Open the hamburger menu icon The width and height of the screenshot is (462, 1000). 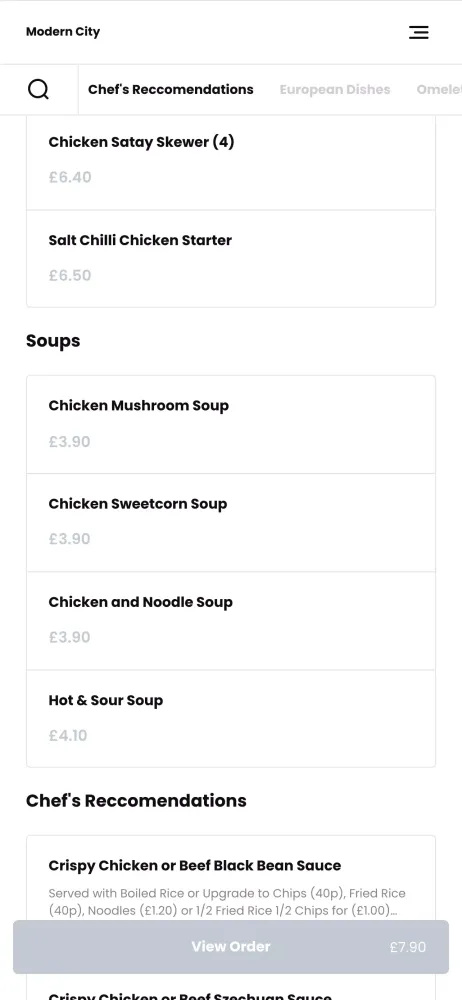(419, 32)
